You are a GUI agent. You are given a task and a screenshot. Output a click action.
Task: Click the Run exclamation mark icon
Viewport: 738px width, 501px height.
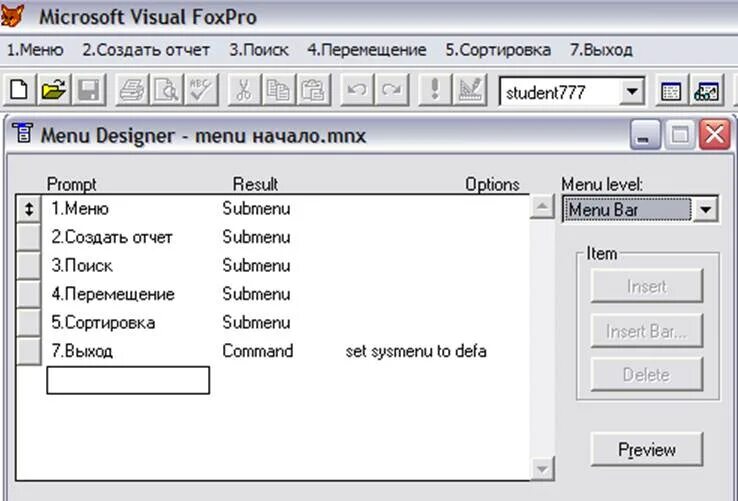pos(434,89)
